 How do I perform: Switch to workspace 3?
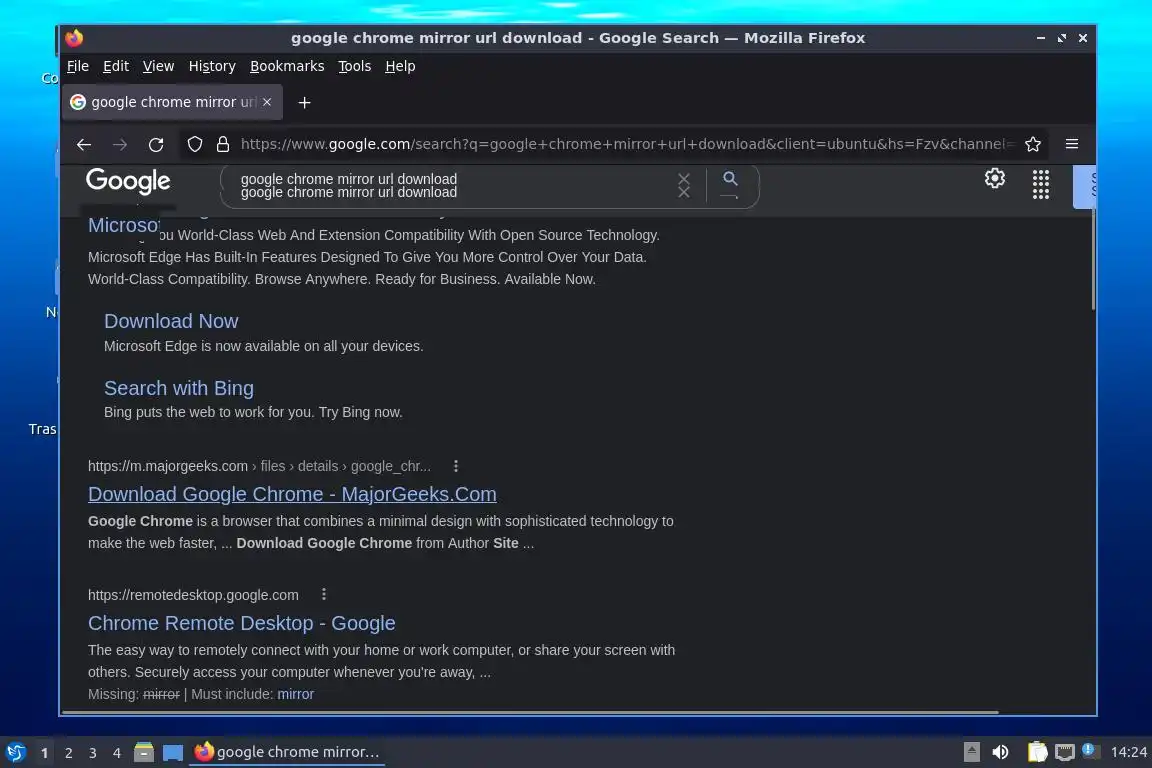93,753
